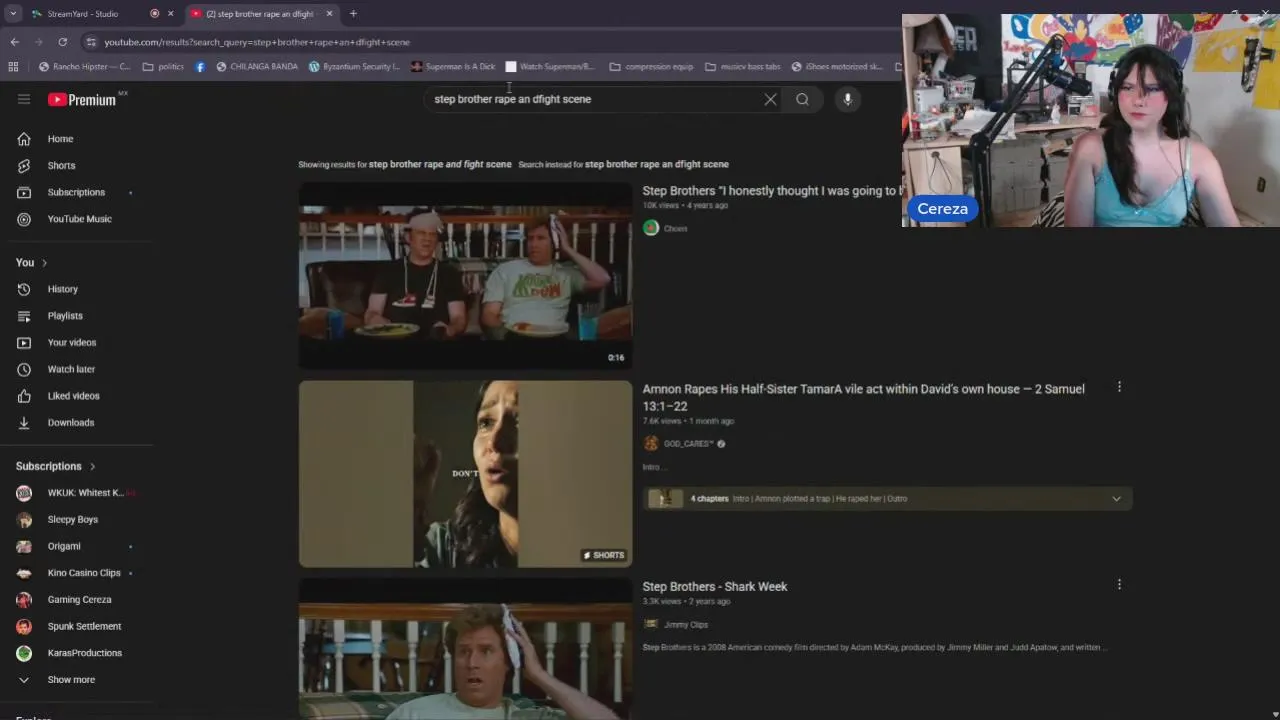1280x720 pixels.
Task: Start voice search with the microphone icon
Action: click(x=847, y=99)
